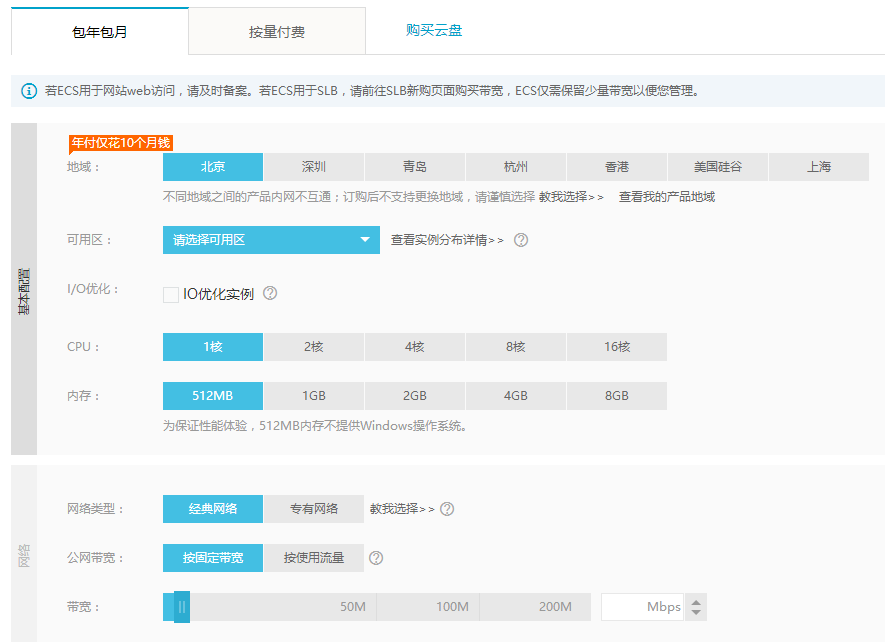Click the bandwidth Mbps input field
The height and width of the screenshot is (642, 885).
[640, 607]
